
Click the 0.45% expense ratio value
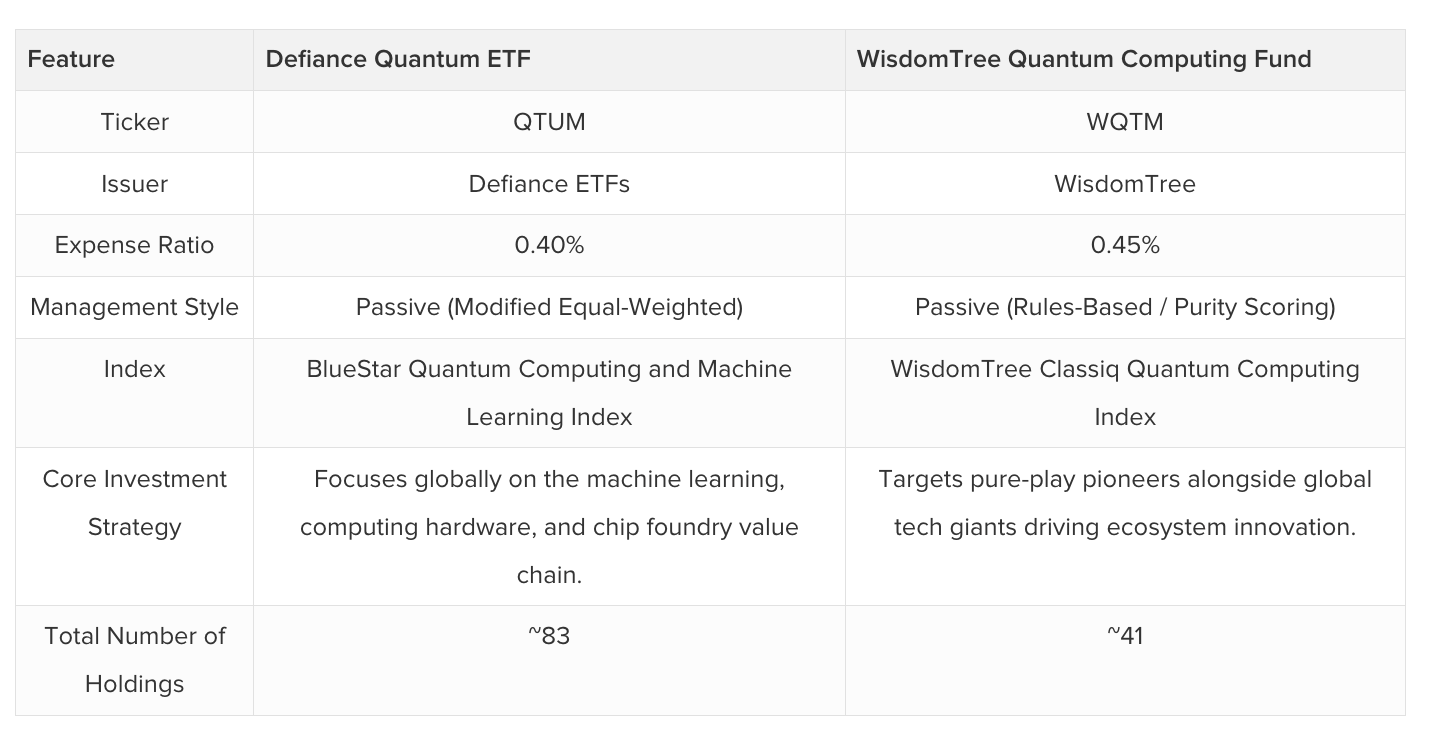[1125, 245]
